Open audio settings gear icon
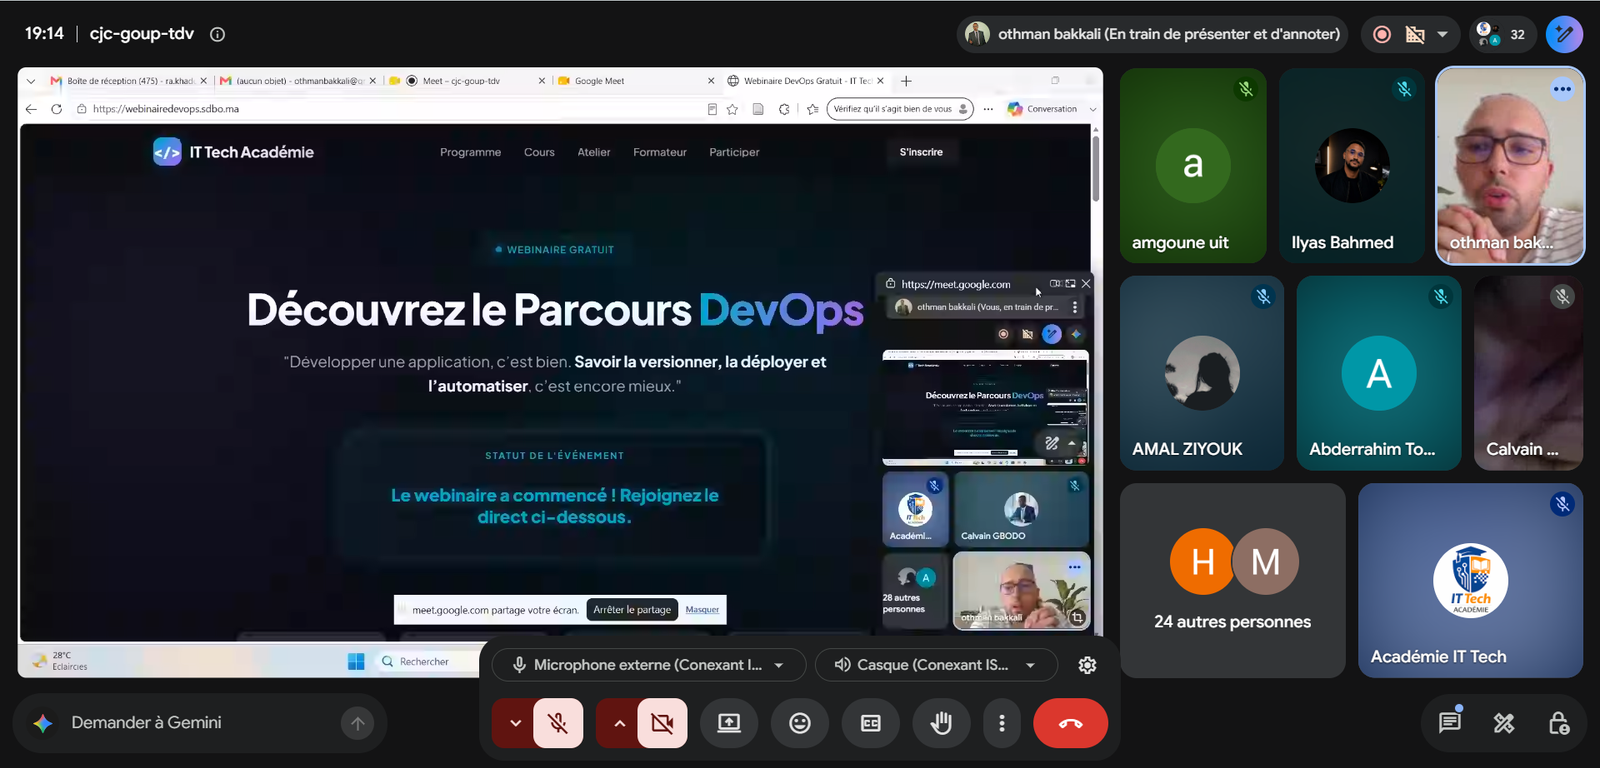The image size is (1600, 768). (x=1088, y=665)
